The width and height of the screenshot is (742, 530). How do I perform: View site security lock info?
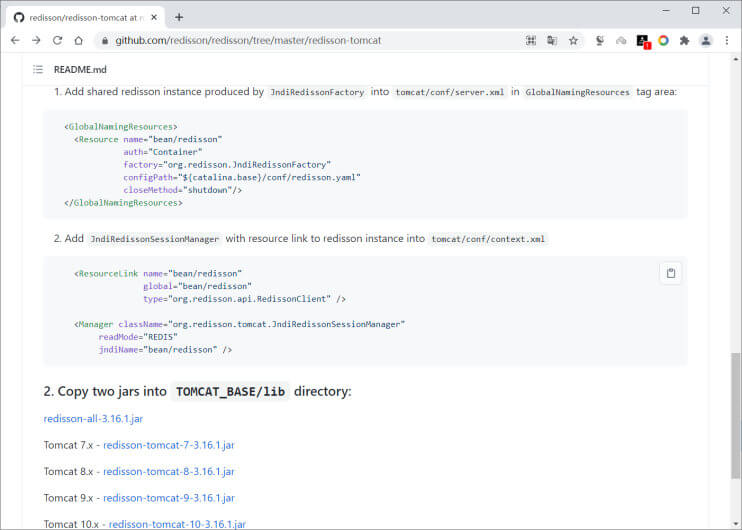[105, 41]
